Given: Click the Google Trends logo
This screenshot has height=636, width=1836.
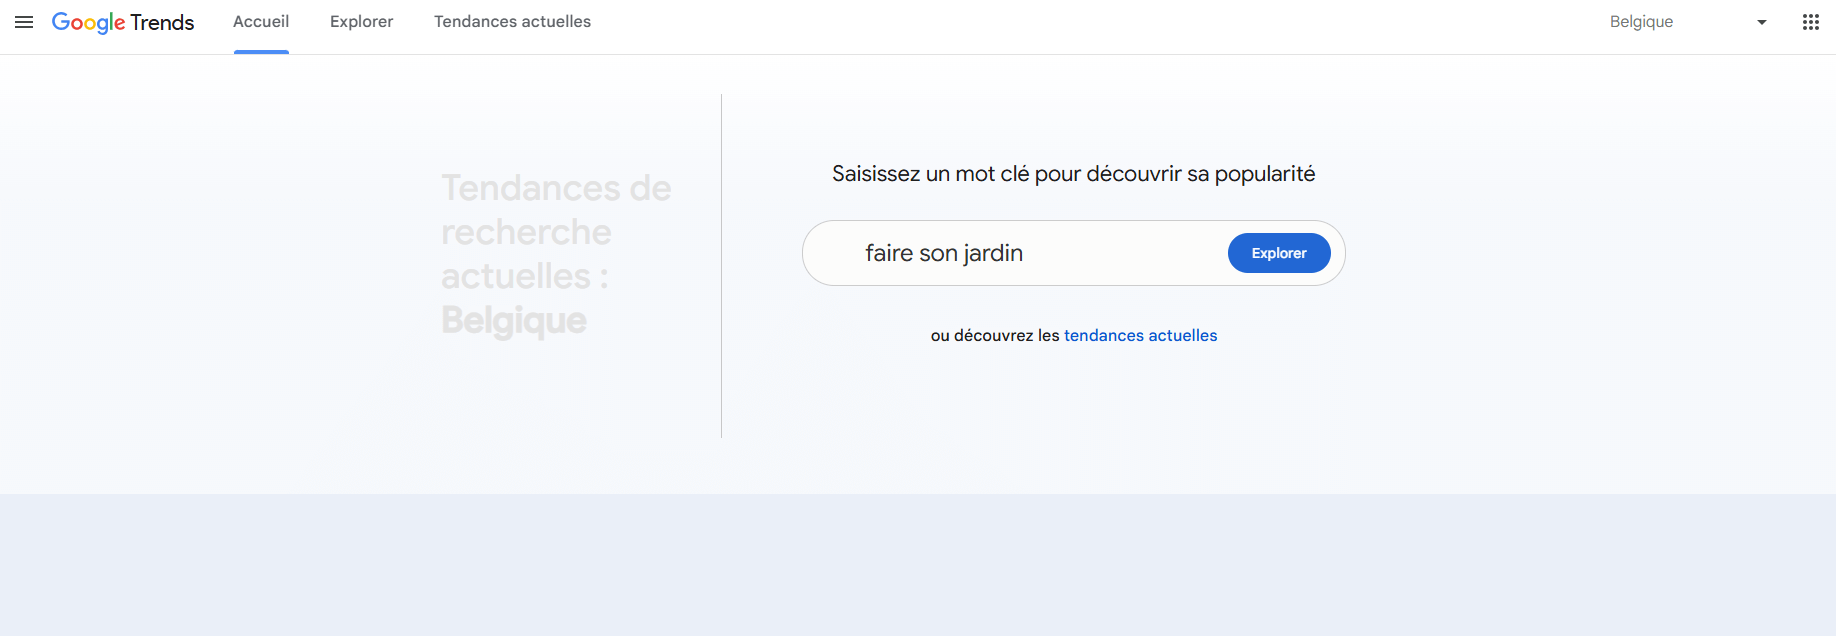Looking at the screenshot, I should [123, 22].
